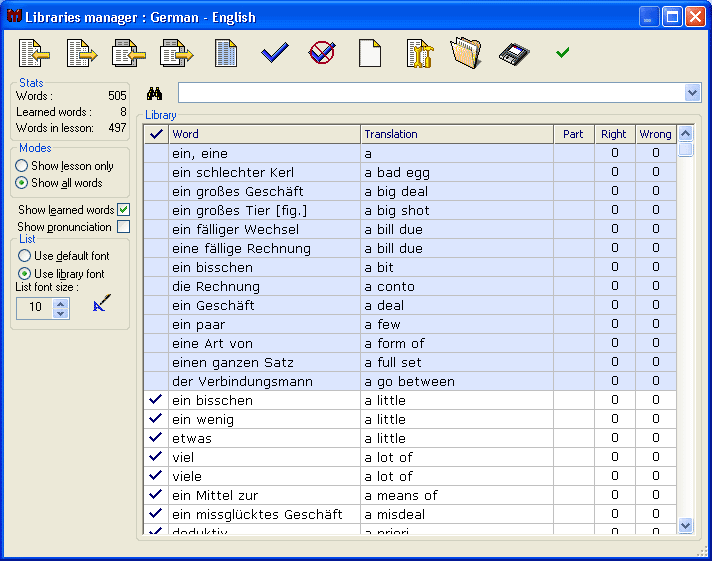
Task: Click the small green checkmark icon
Action: (562, 53)
